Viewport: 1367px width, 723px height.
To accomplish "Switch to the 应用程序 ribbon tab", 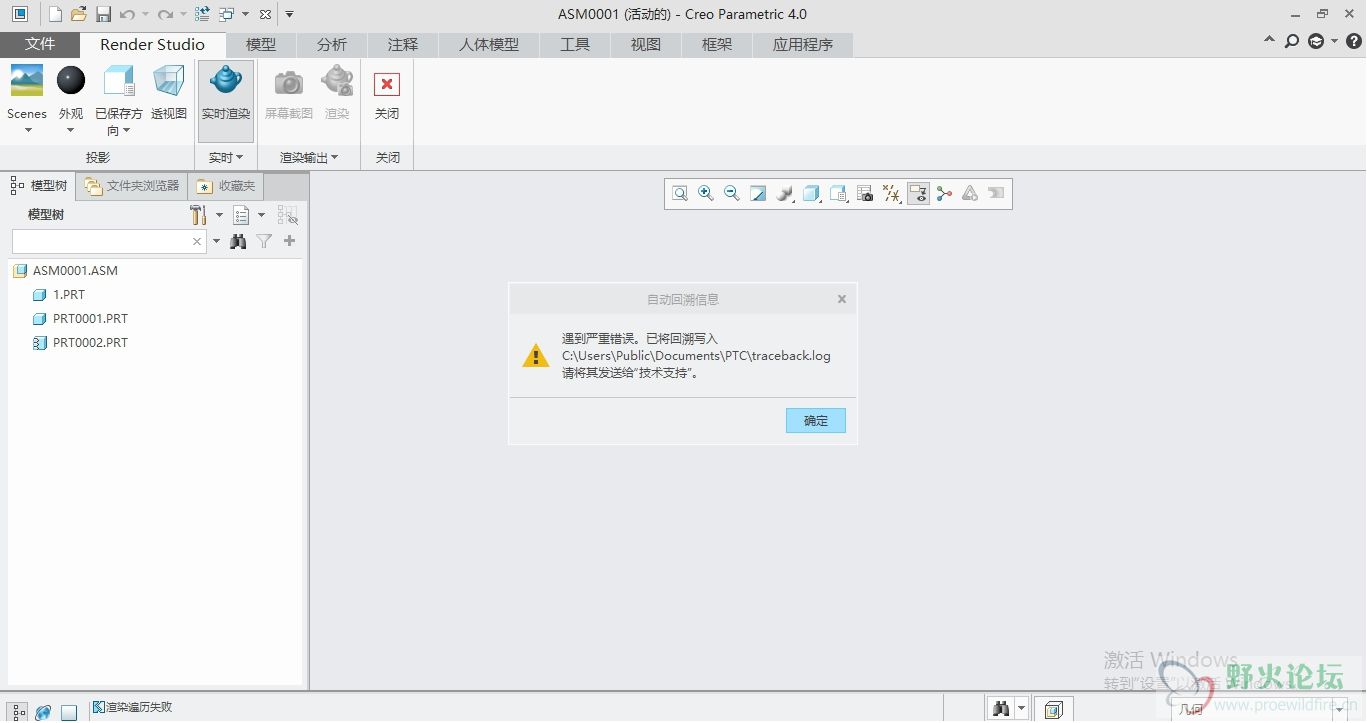I will click(803, 45).
